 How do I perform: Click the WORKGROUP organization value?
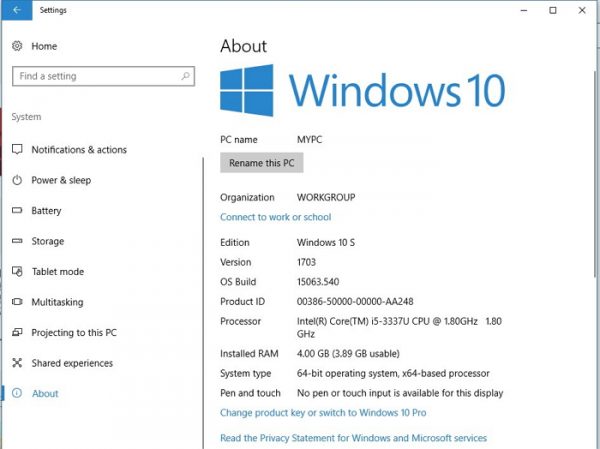click(326, 198)
